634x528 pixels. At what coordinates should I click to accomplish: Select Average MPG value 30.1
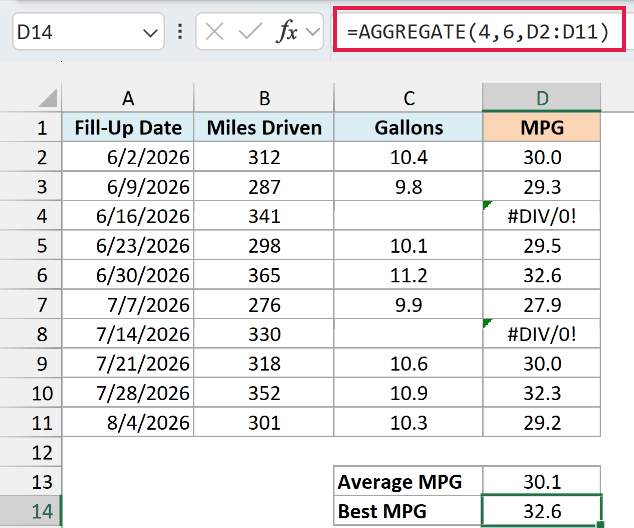coord(541,482)
